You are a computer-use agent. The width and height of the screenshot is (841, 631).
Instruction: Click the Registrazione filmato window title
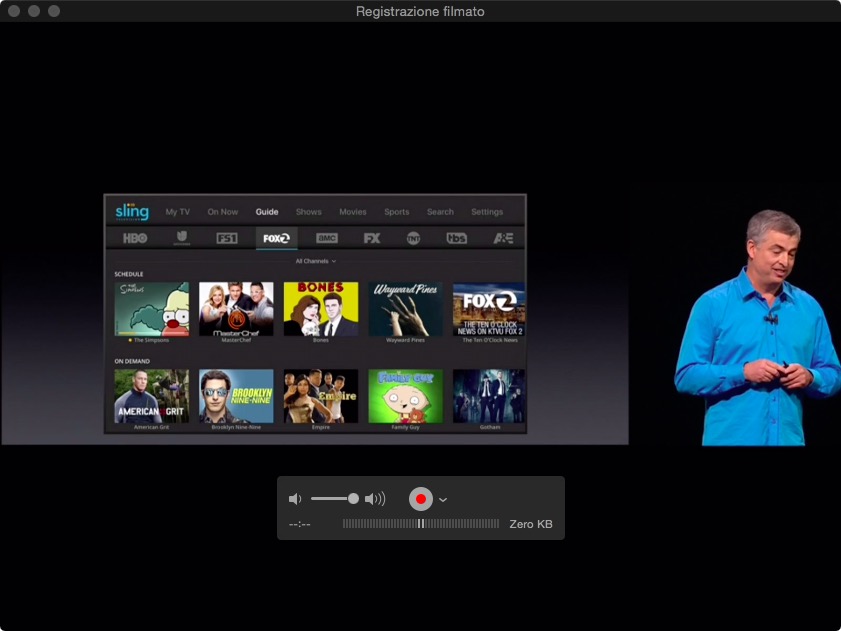pyautogui.click(x=420, y=11)
